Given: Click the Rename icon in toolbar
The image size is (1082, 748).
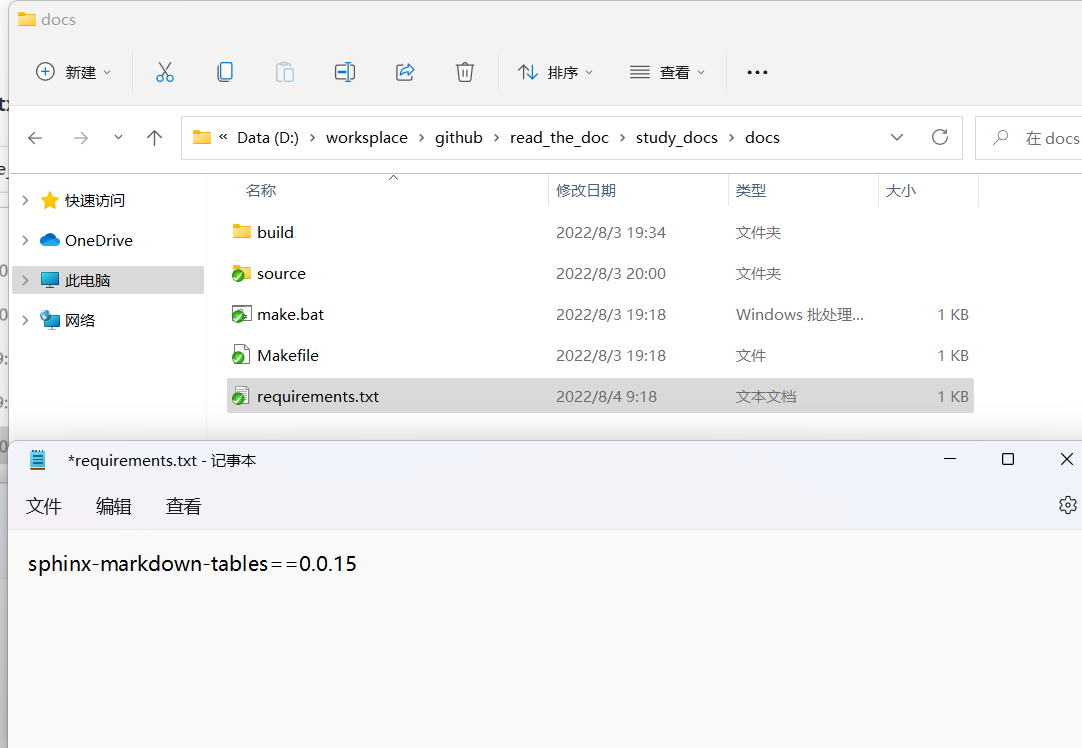Looking at the screenshot, I should [x=345, y=72].
